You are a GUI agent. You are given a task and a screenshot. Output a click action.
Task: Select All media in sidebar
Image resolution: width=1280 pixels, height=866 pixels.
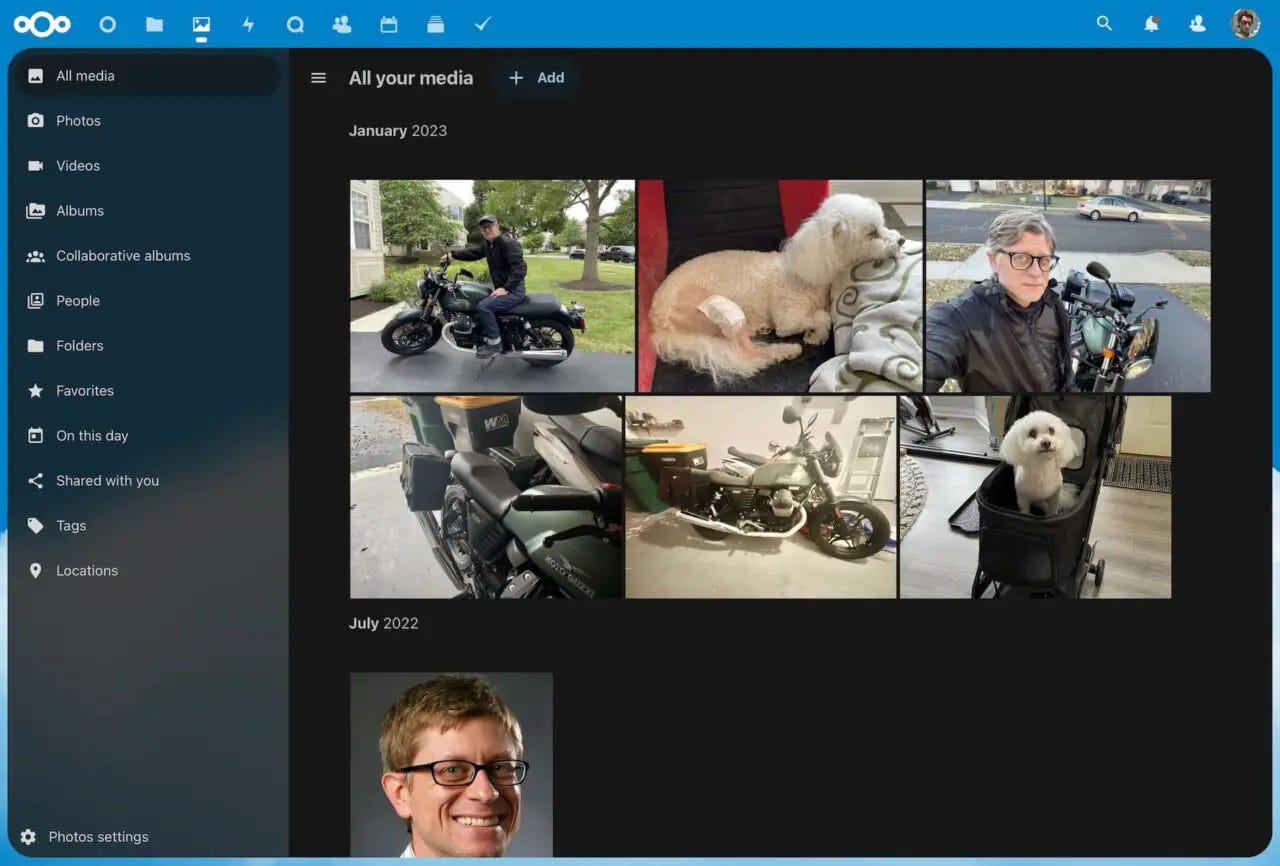(148, 76)
